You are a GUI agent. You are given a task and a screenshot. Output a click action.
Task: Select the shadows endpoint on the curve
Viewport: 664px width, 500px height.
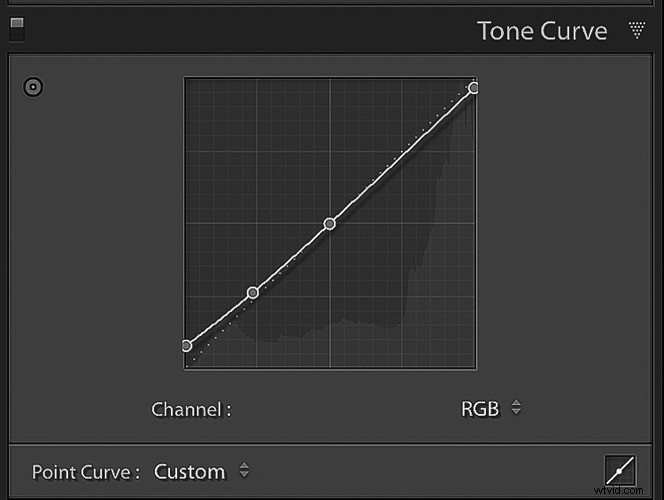(186, 346)
